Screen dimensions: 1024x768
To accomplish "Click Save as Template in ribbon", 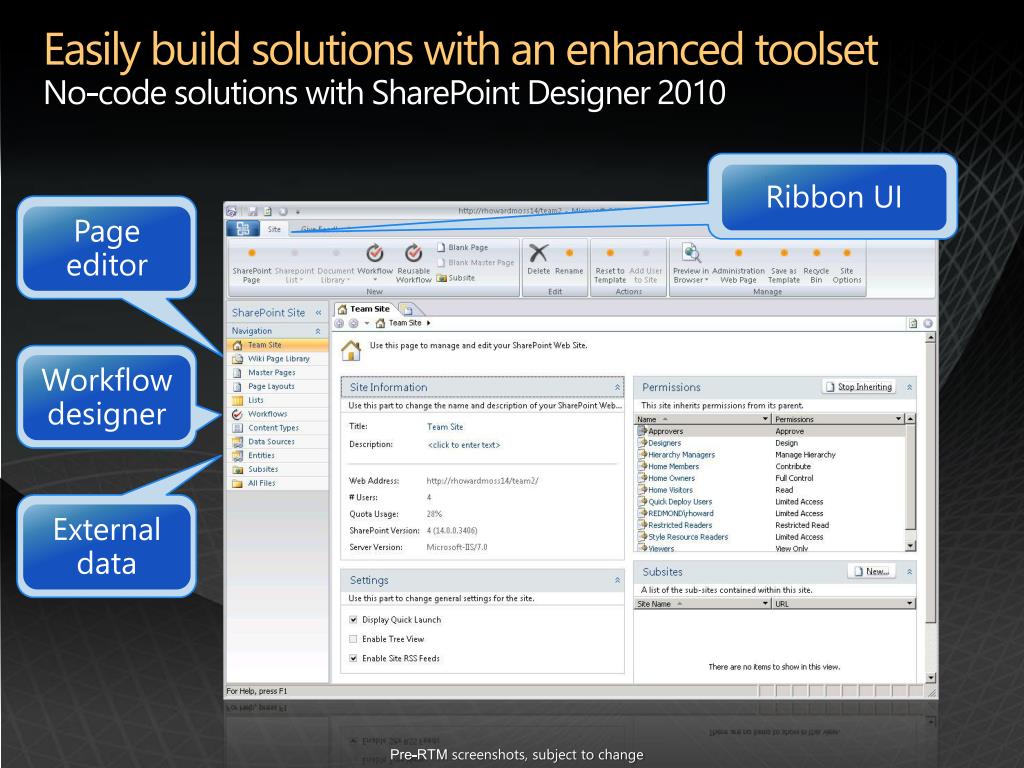I will (x=784, y=265).
